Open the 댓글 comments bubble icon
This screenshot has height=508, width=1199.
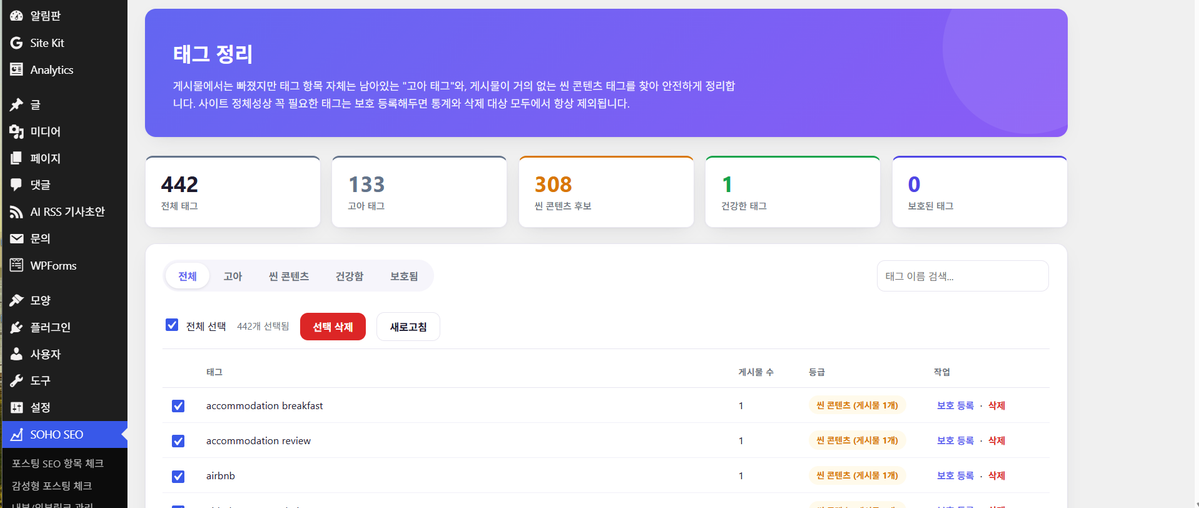click(x=16, y=184)
